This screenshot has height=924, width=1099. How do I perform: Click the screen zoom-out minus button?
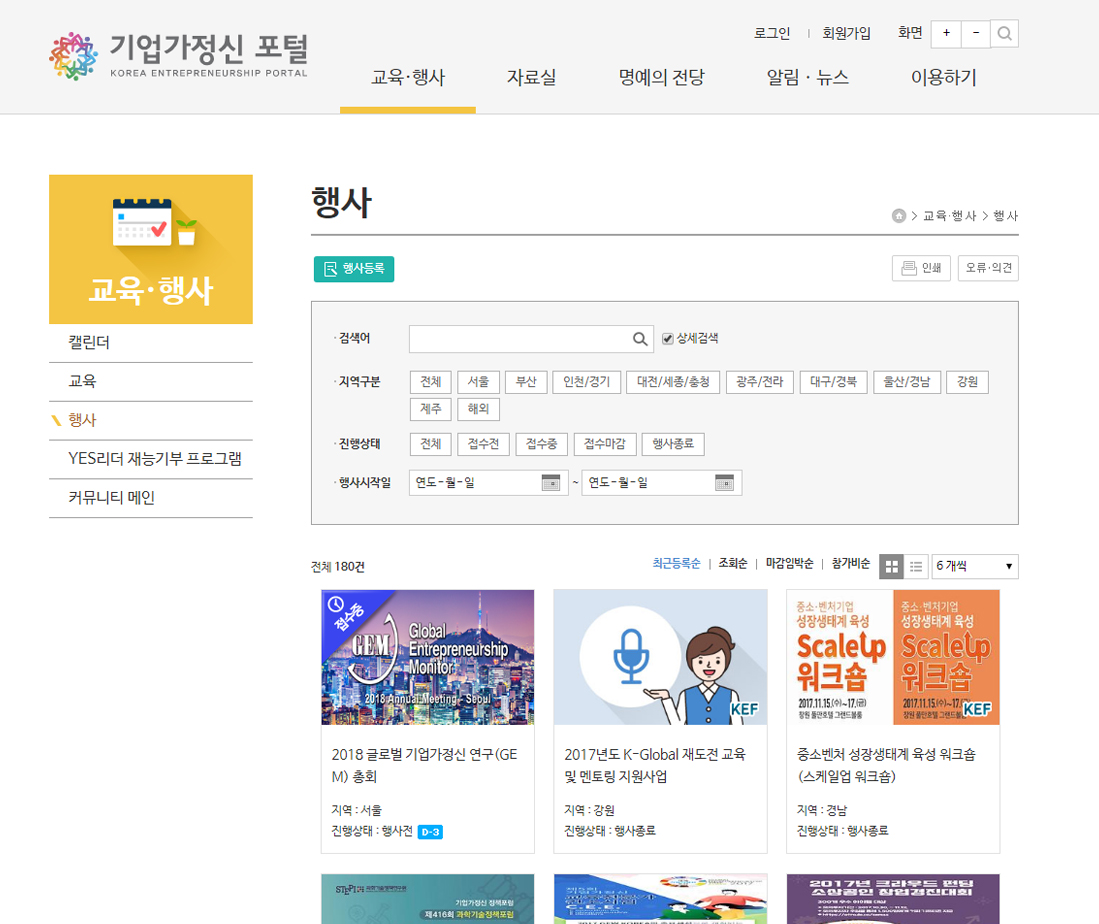pos(976,34)
